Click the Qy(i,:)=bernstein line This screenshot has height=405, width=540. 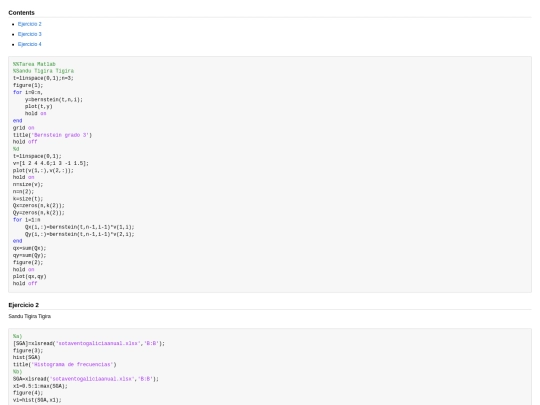[x=80, y=234]
